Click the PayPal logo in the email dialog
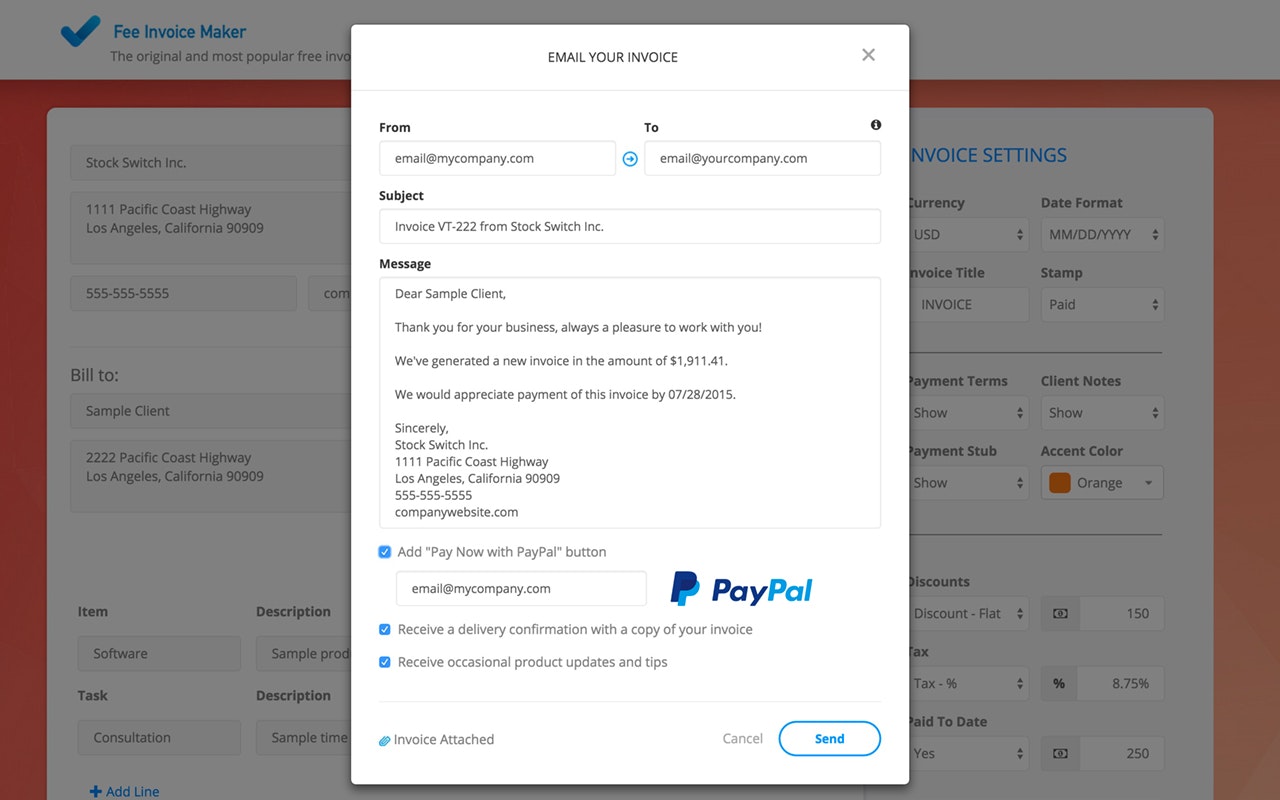This screenshot has width=1280, height=800. pos(740,590)
